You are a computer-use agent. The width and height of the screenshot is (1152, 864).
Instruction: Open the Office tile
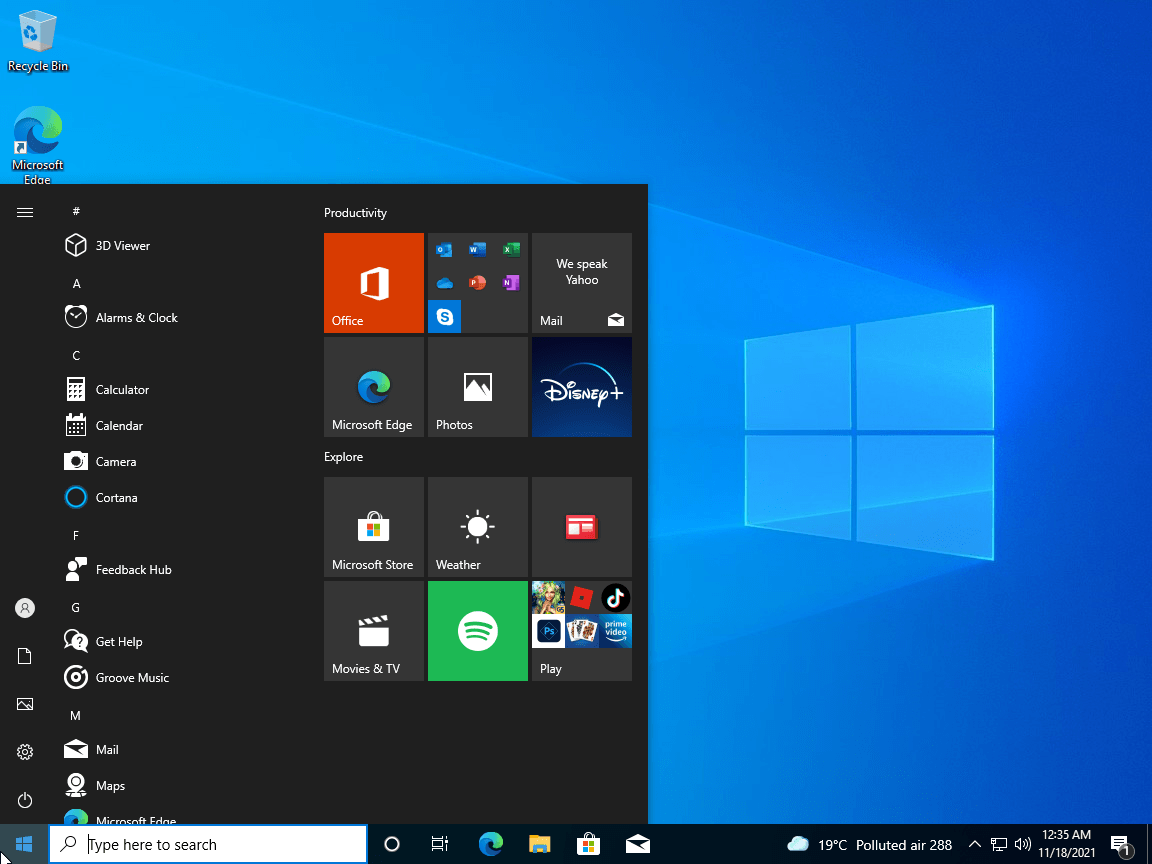pyautogui.click(x=373, y=283)
